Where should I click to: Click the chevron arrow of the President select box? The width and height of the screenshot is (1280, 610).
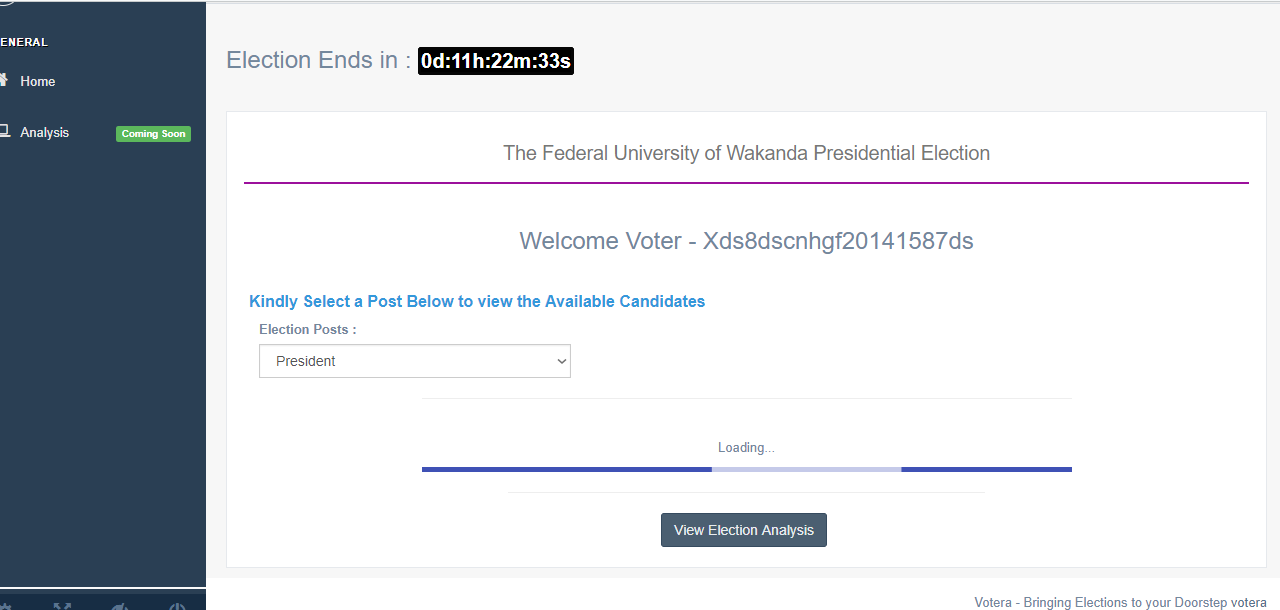pos(561,361)
